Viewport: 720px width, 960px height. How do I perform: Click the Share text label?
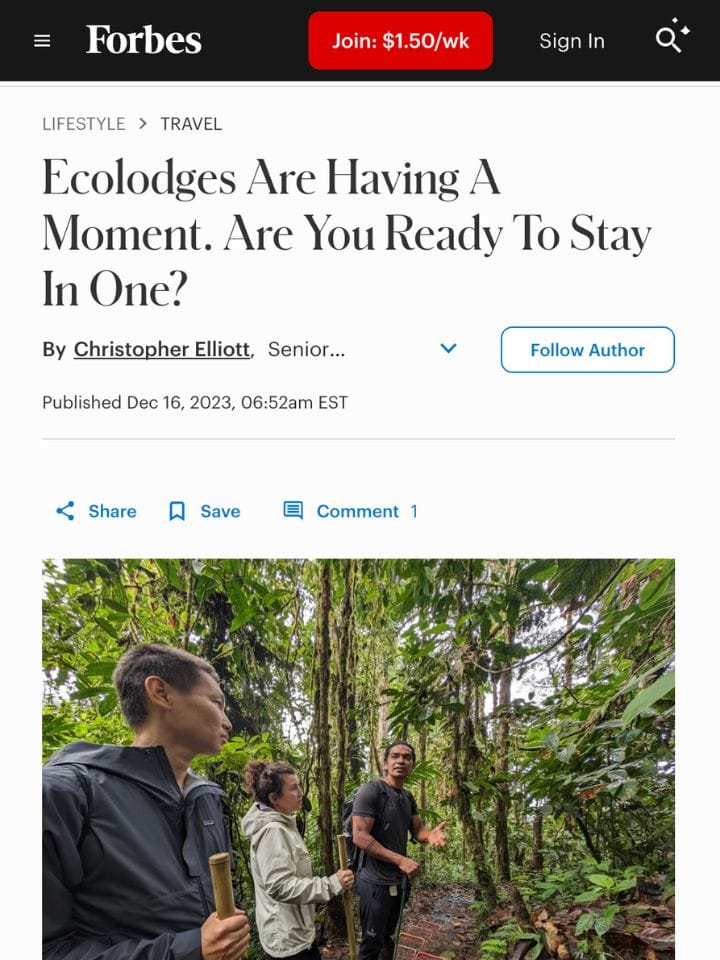[x=109, y=511]
